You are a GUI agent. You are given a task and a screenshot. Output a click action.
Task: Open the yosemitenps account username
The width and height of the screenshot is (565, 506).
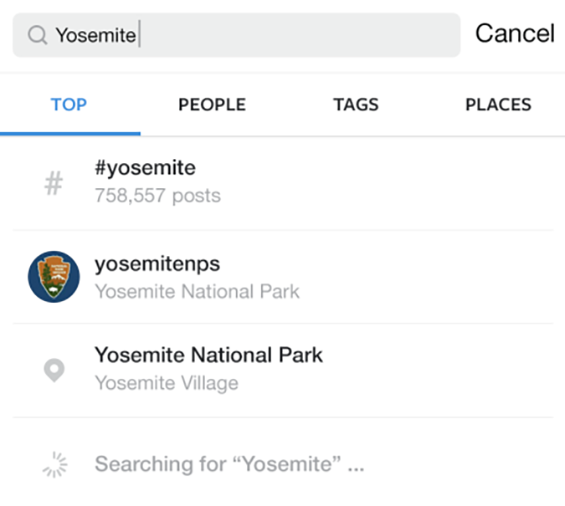(157, 264)
